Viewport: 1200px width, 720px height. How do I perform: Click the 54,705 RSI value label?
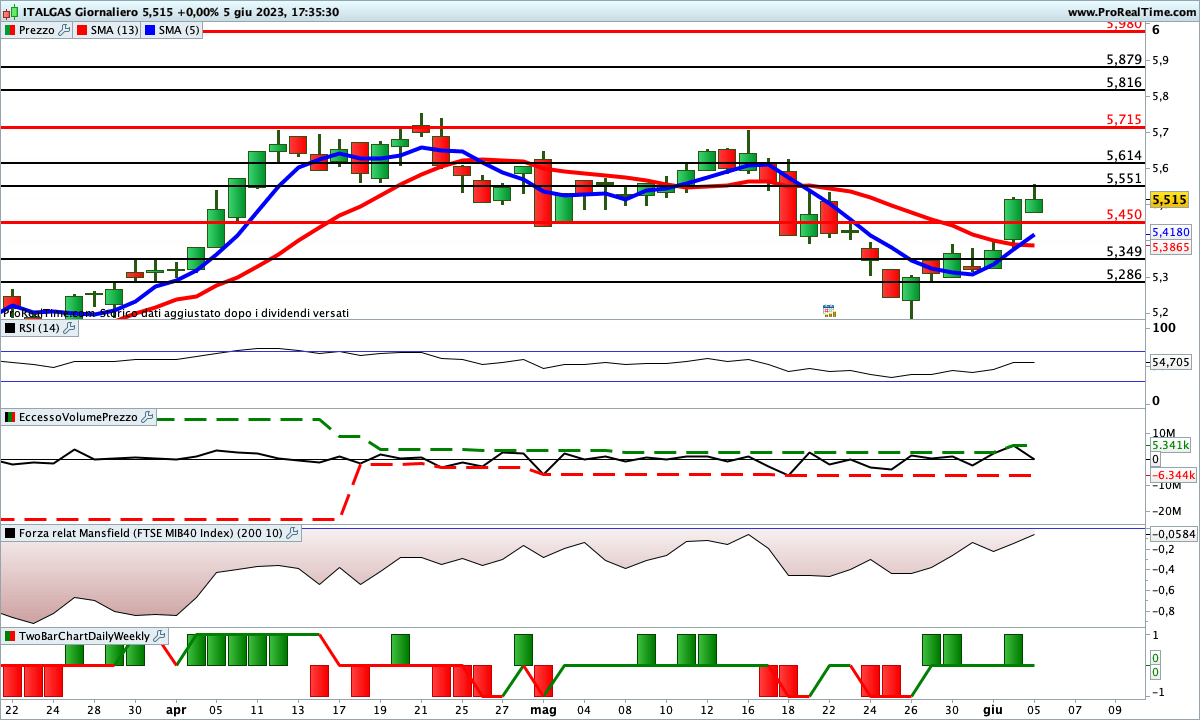pyautogui.click(x=1170, y=362)
